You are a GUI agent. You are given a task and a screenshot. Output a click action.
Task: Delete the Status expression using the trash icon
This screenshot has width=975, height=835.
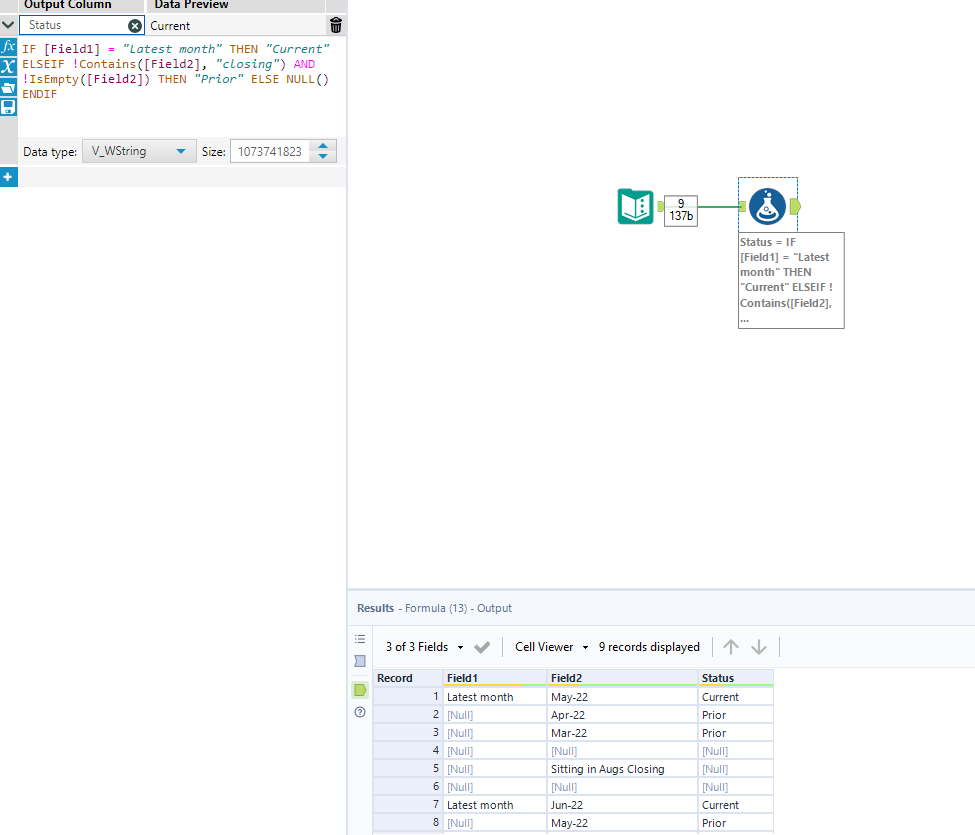(335, 25)
